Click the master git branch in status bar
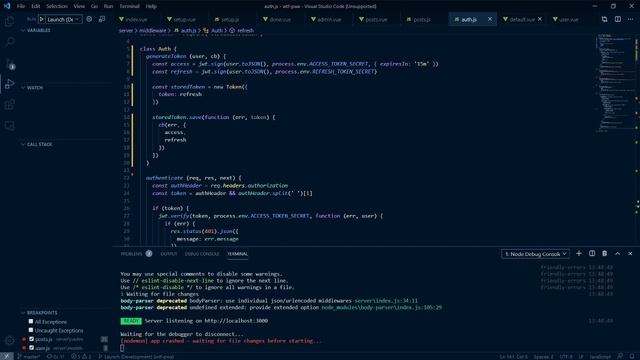The width and height of the screenshot is (640, 360). tap(29, 356)
